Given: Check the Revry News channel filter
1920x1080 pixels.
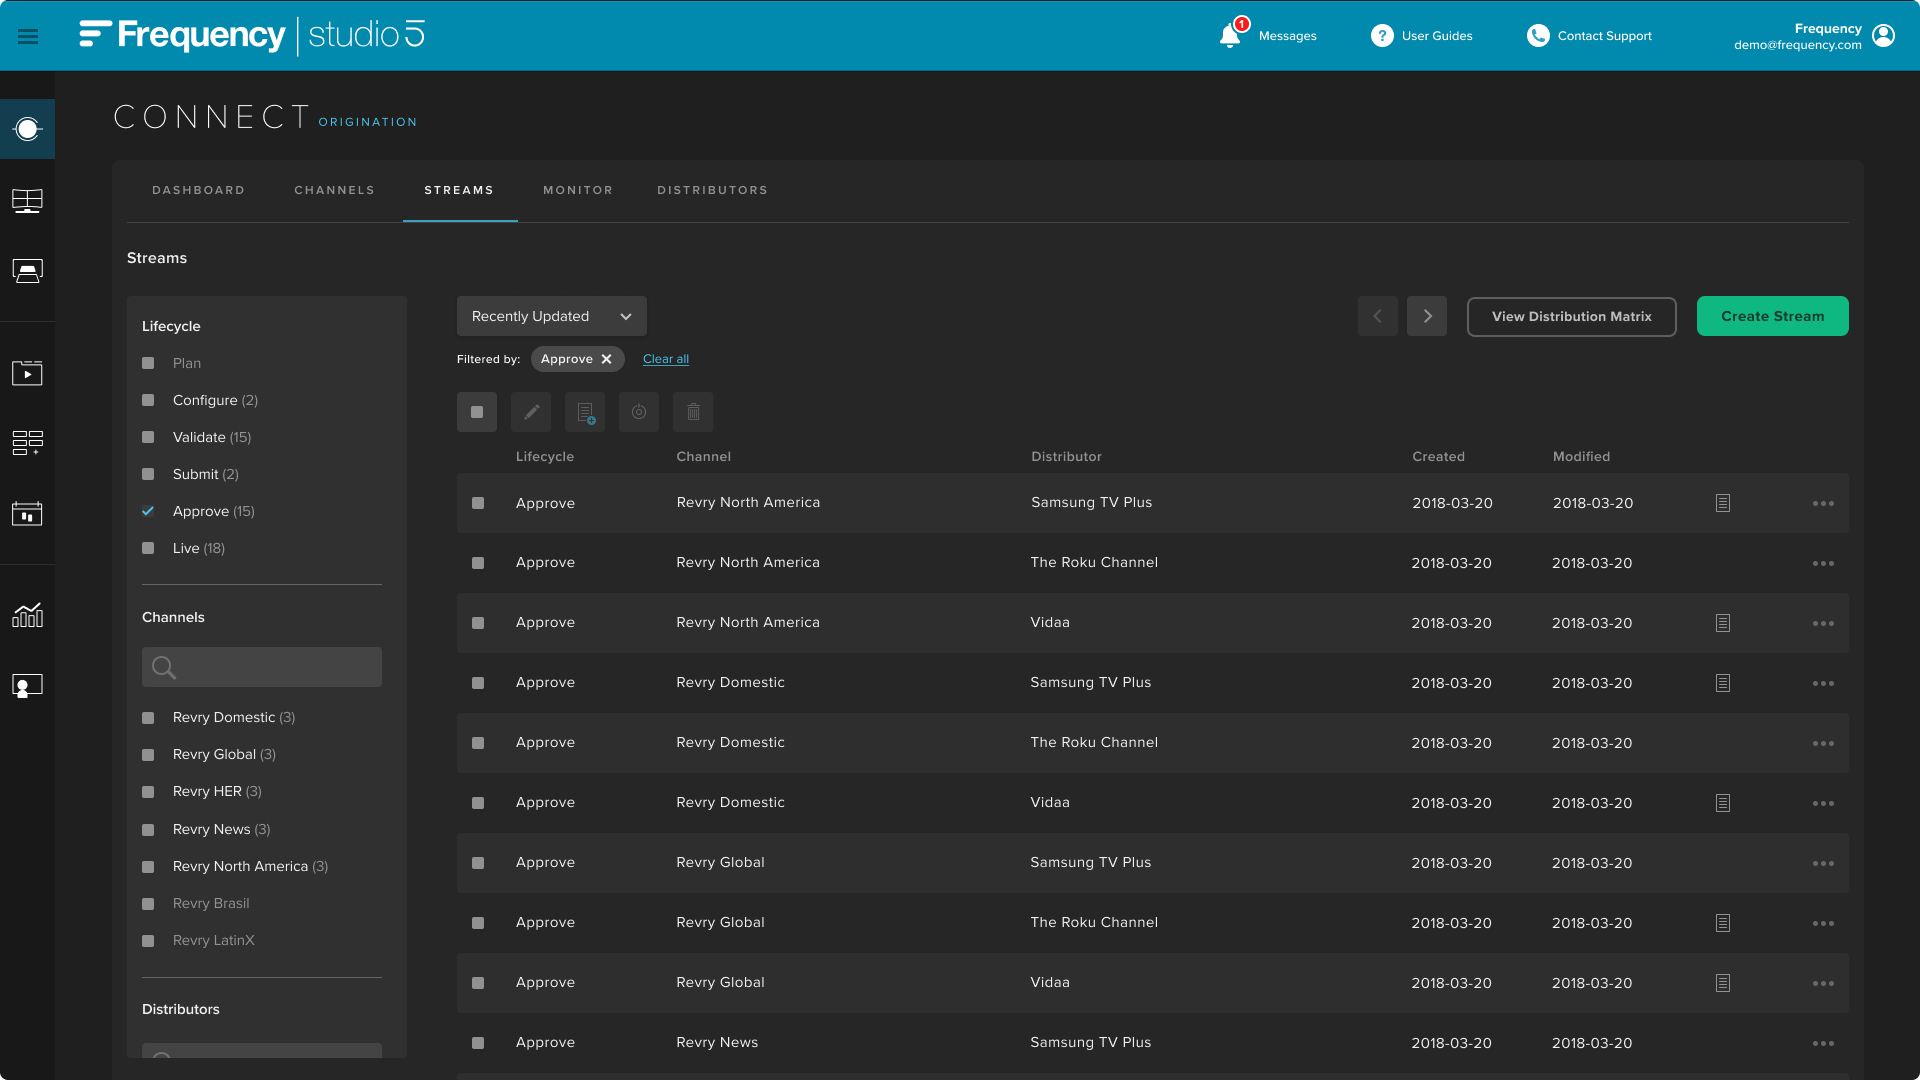Looking at the screenshot, I should [148, 830].
